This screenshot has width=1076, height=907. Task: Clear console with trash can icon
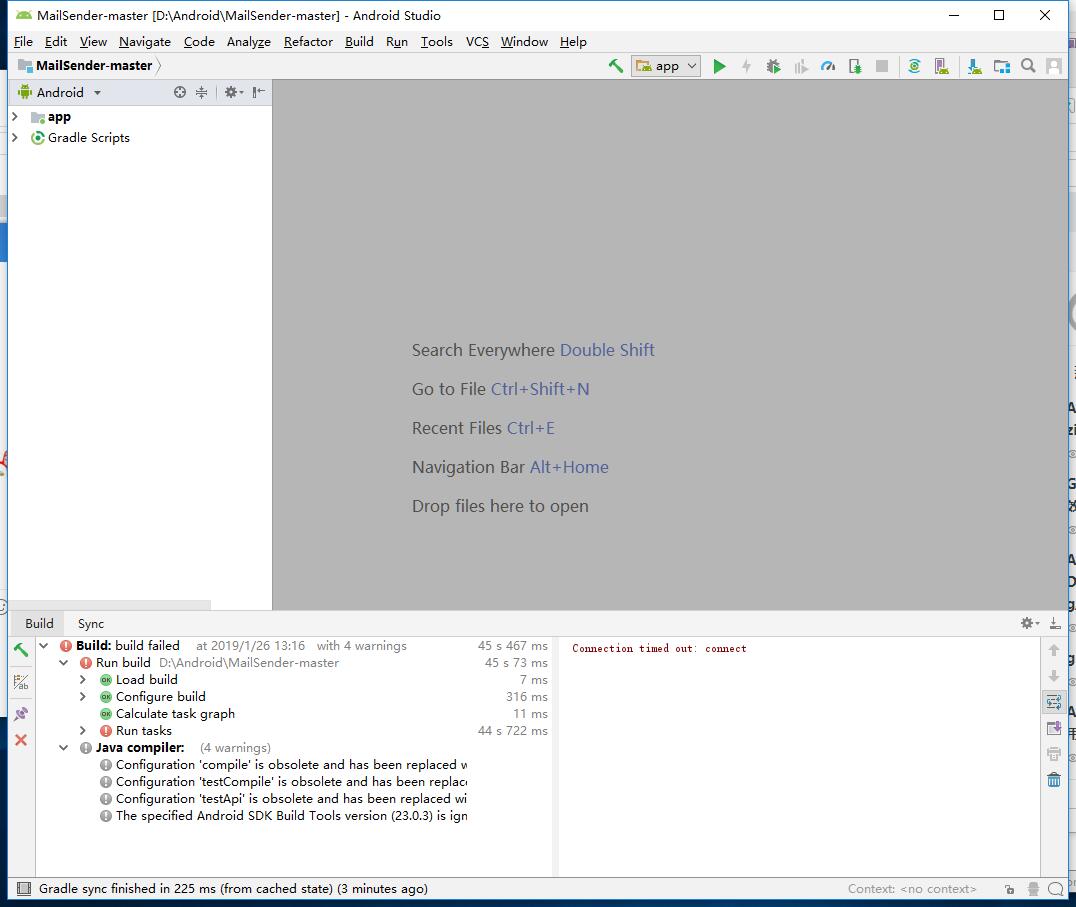(x=1054, y=779)
